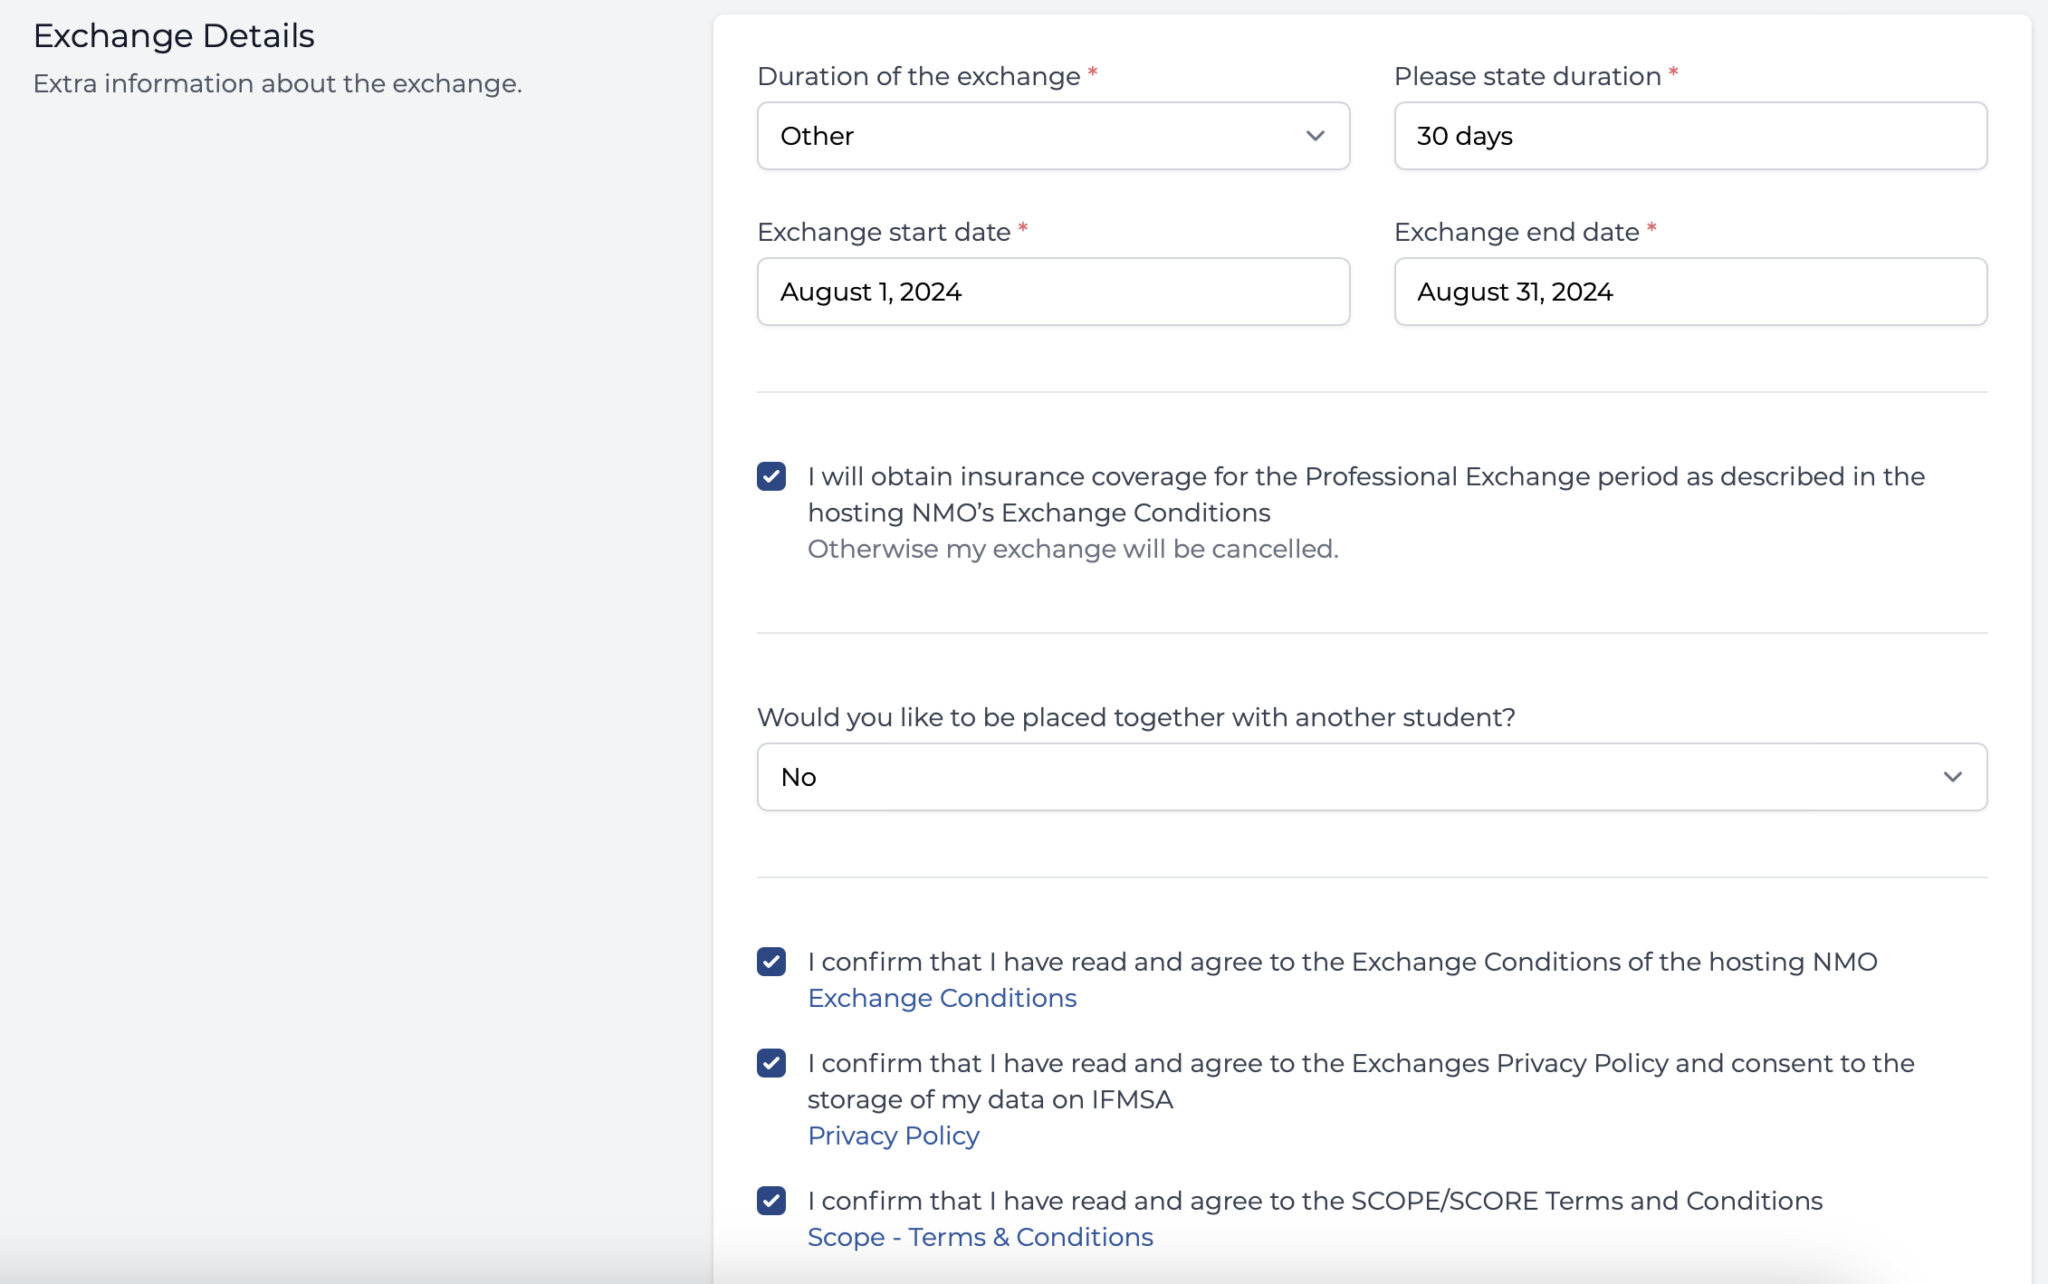Click the 'Otherwise my exchange will be cancelled.' note
2048x1284 pixels.
pos(1073,549)
